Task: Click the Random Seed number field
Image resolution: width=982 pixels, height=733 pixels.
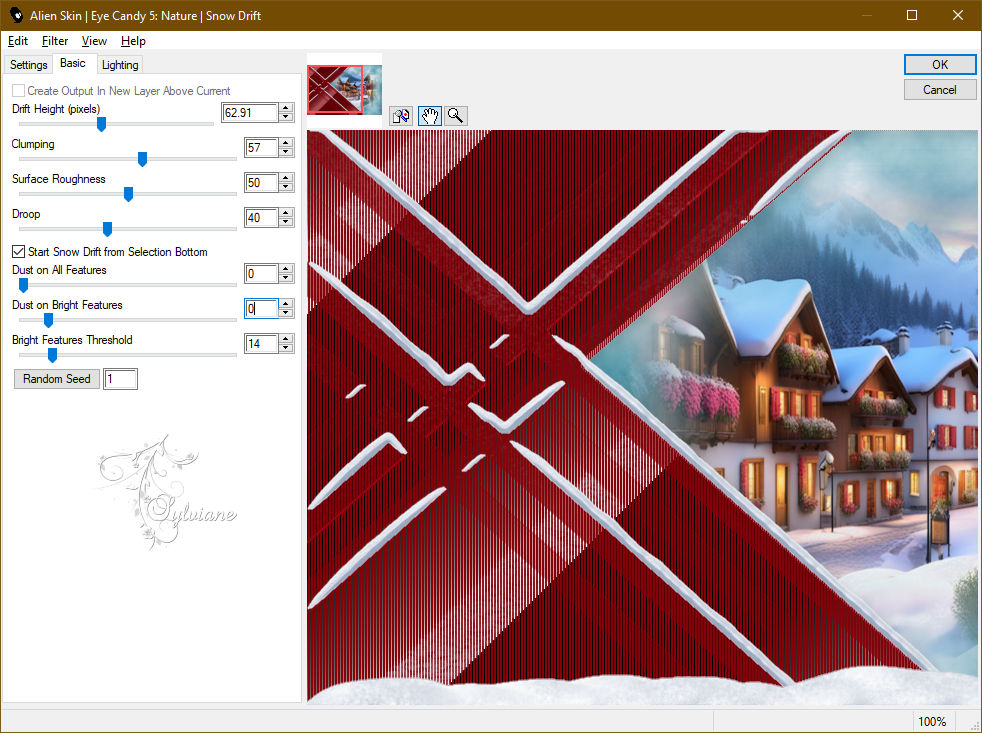Action: pos(120,379)
